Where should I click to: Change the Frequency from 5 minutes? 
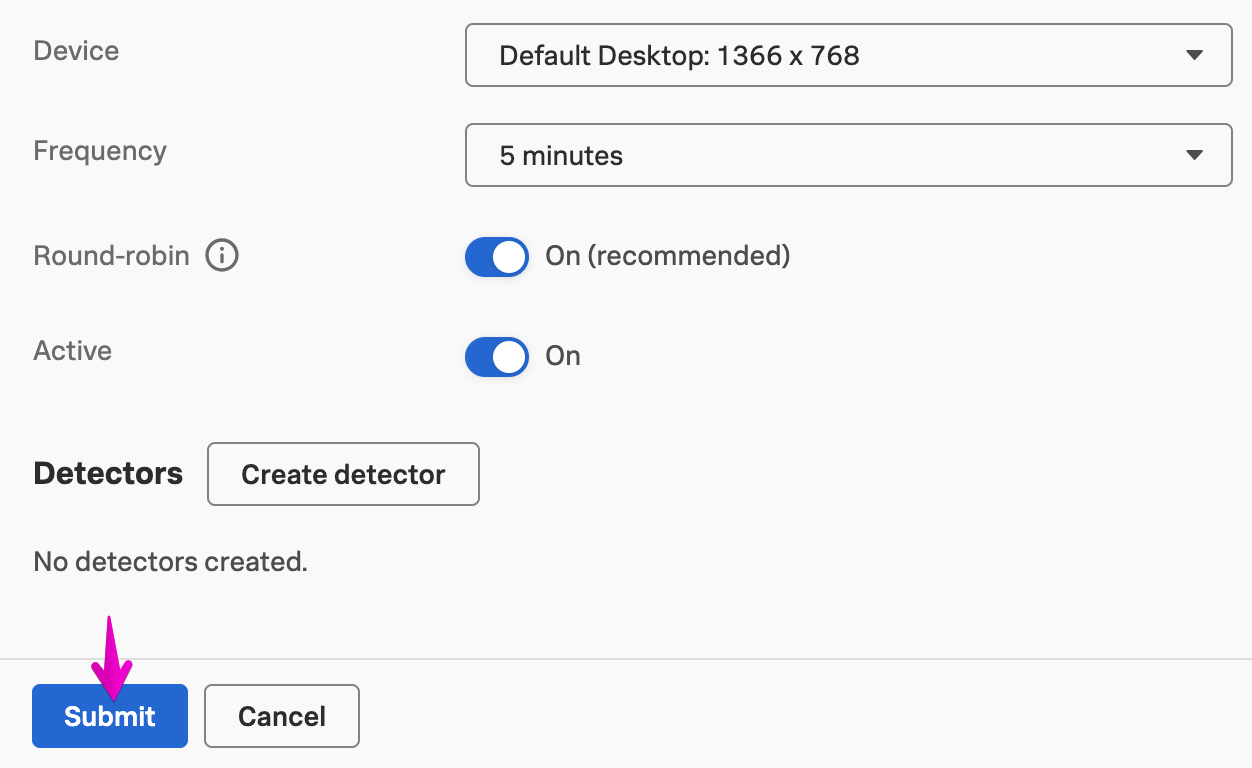point(848,155)
